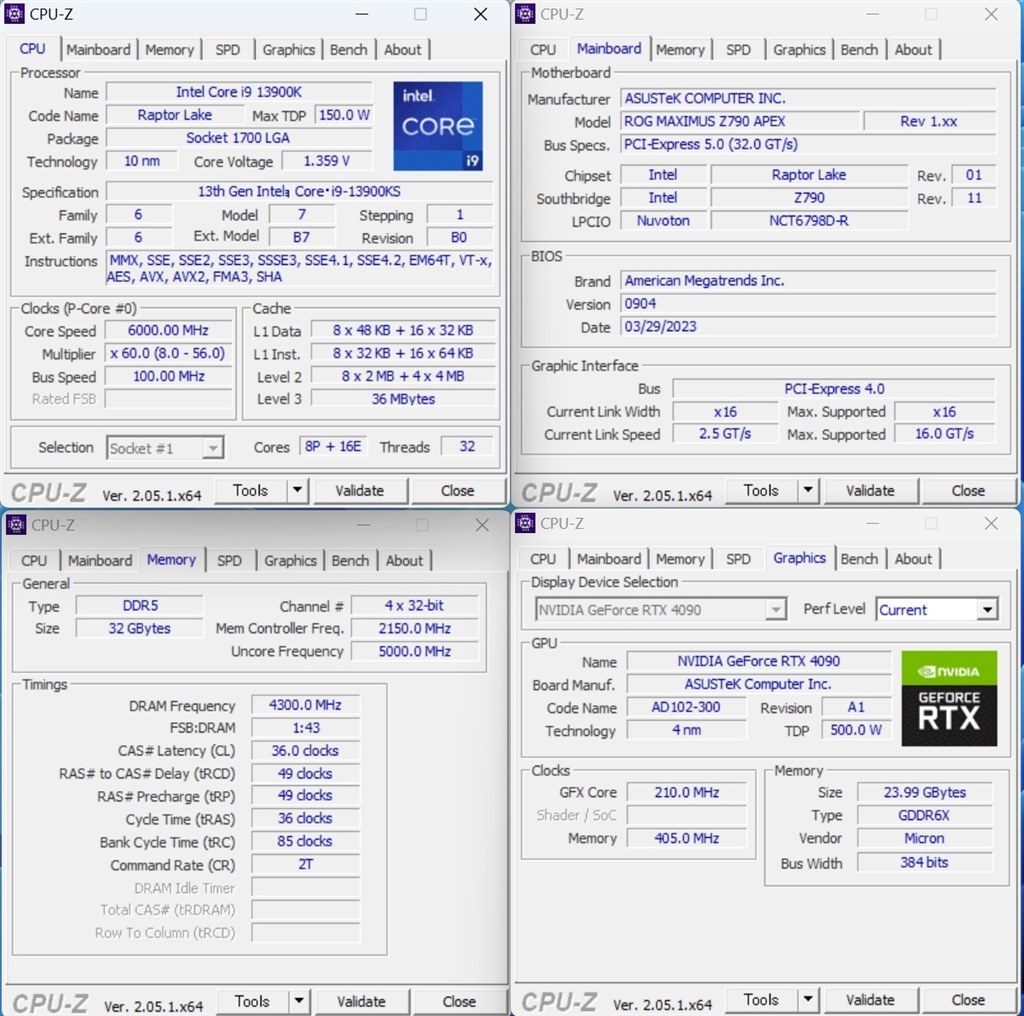
Task: Click the GPU memory size 23.99 GBytes
Action: pyautogui.click(x=924, y=792)
